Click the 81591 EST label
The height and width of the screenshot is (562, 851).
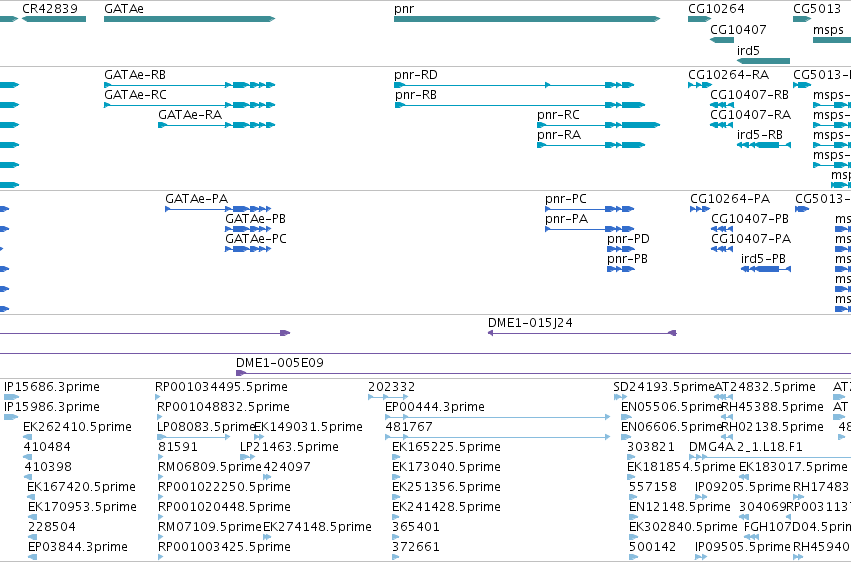177,447
